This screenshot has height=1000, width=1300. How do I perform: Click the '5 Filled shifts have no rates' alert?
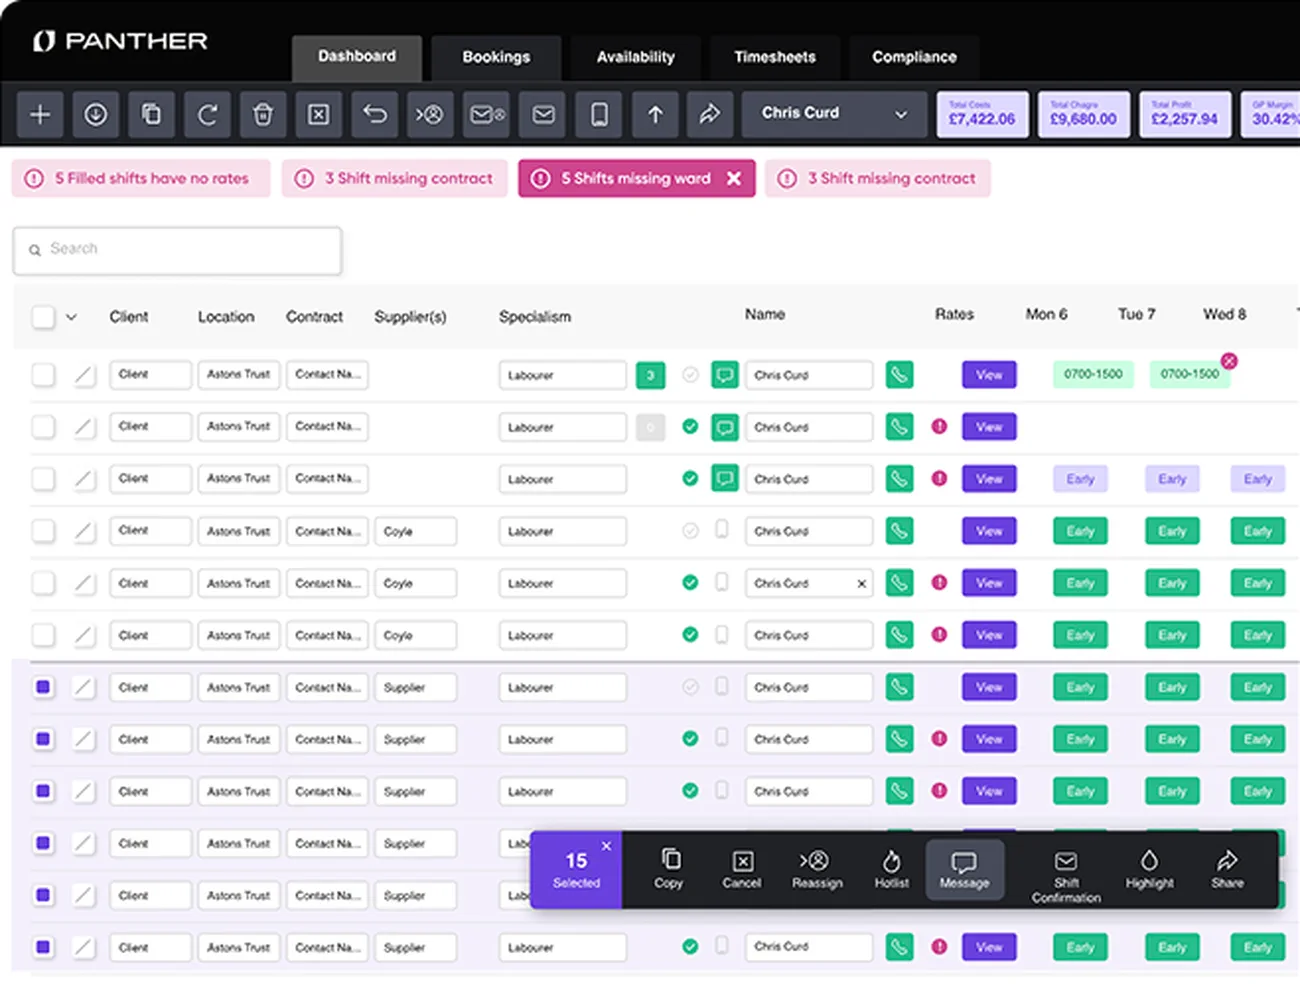(x=141, y=178)
